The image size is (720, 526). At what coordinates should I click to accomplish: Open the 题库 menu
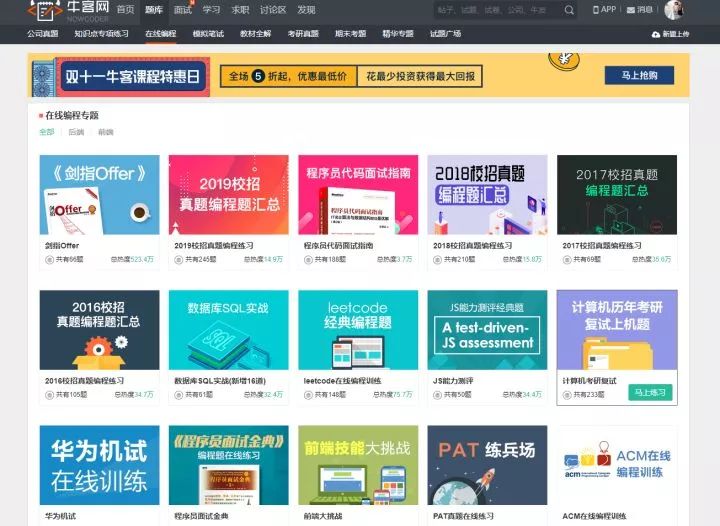click(x=154, y=10)
